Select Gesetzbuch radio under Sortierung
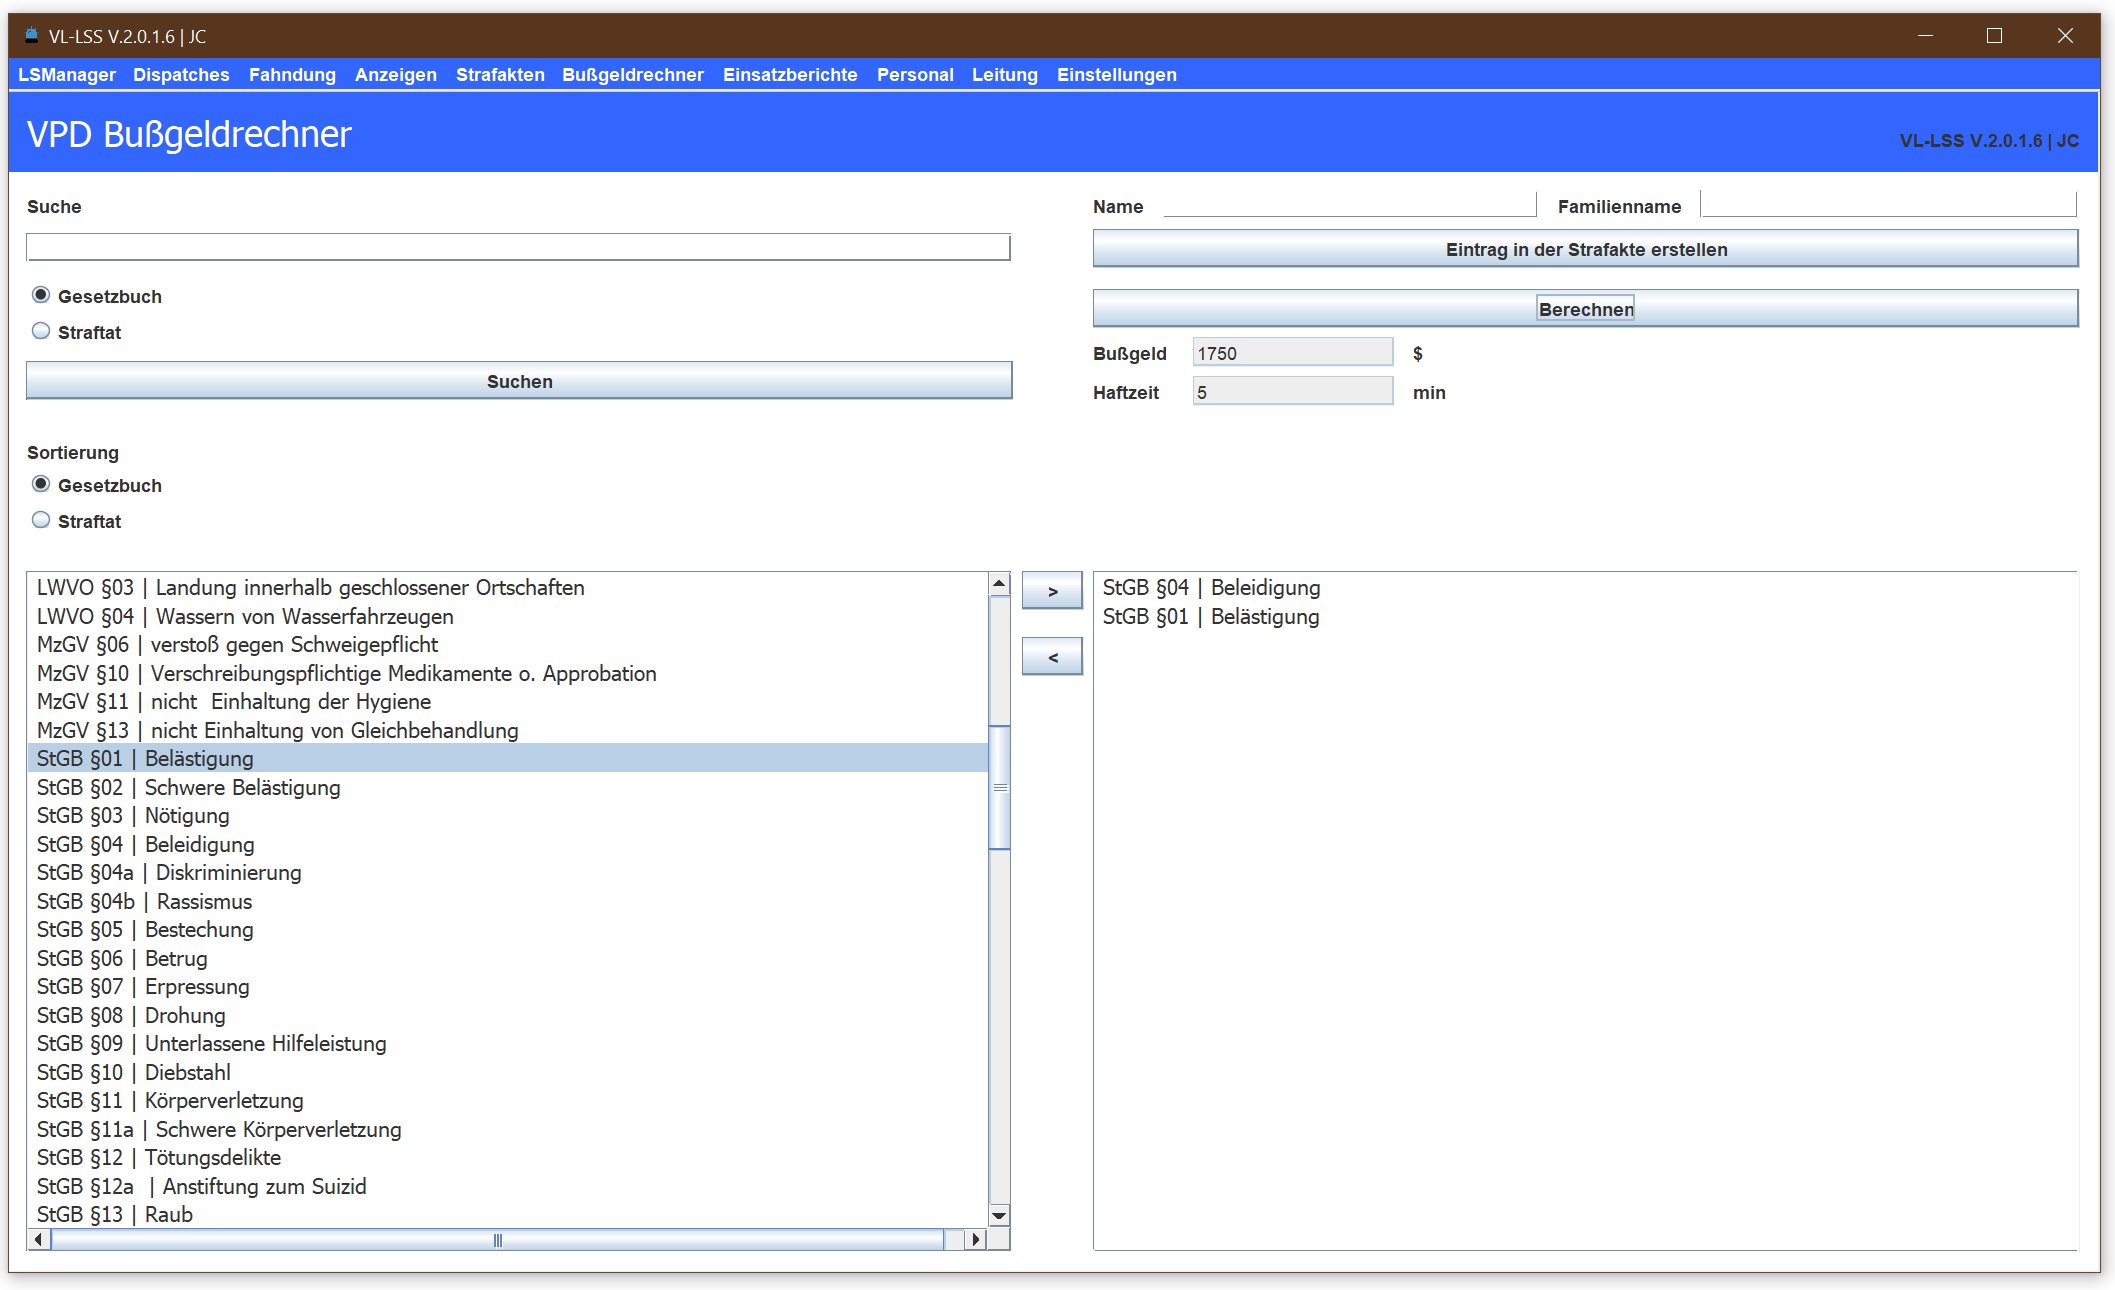Viewport: 2115px width, 1290px height. click(x=41, y=484)
